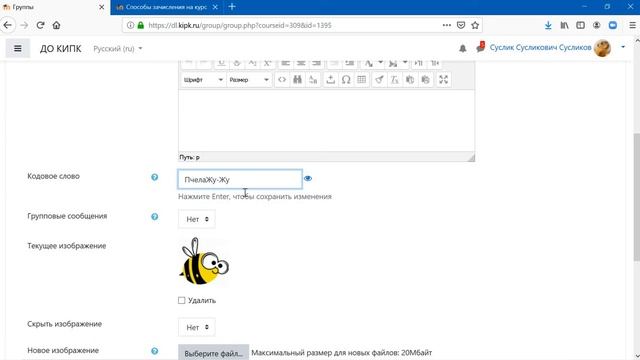Screen dimensions: 640x360
Task: Open Firefox library icon
Action: pos(564,25)
